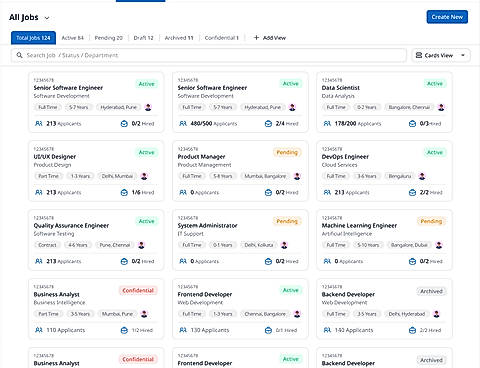The width and height of the screenshot is (480, 368).
Task: Click the Delhi, Kolkata location tag
Action: coord(259,245)
